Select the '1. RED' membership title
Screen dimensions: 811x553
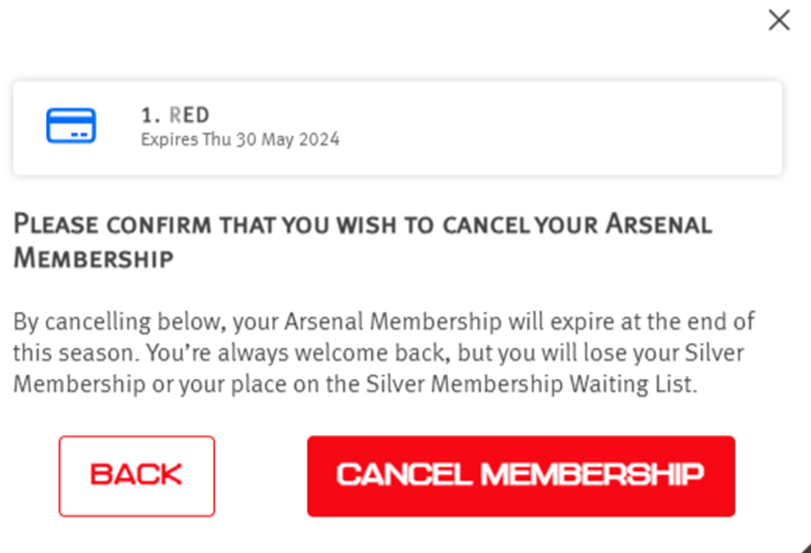pos(175,115)
